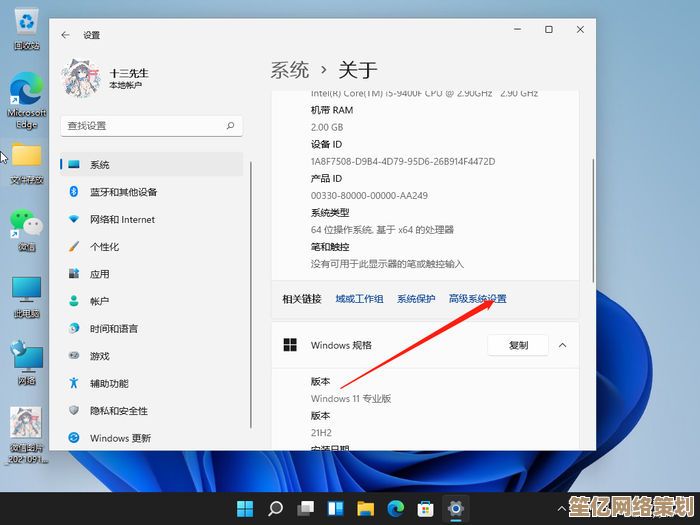Open 高级系统设置 link
Image resolution: width=700 pixels, height=525 pixels.
tap(477, 299)
